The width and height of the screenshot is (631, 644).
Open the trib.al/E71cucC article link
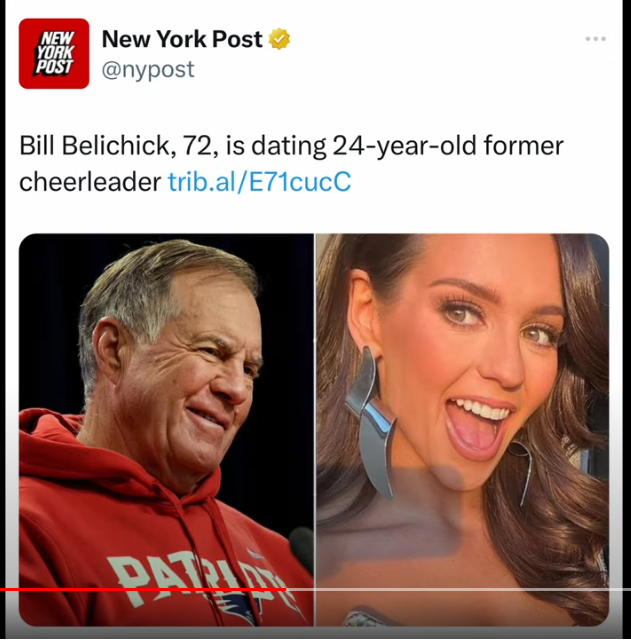click(x=258, y=182)
